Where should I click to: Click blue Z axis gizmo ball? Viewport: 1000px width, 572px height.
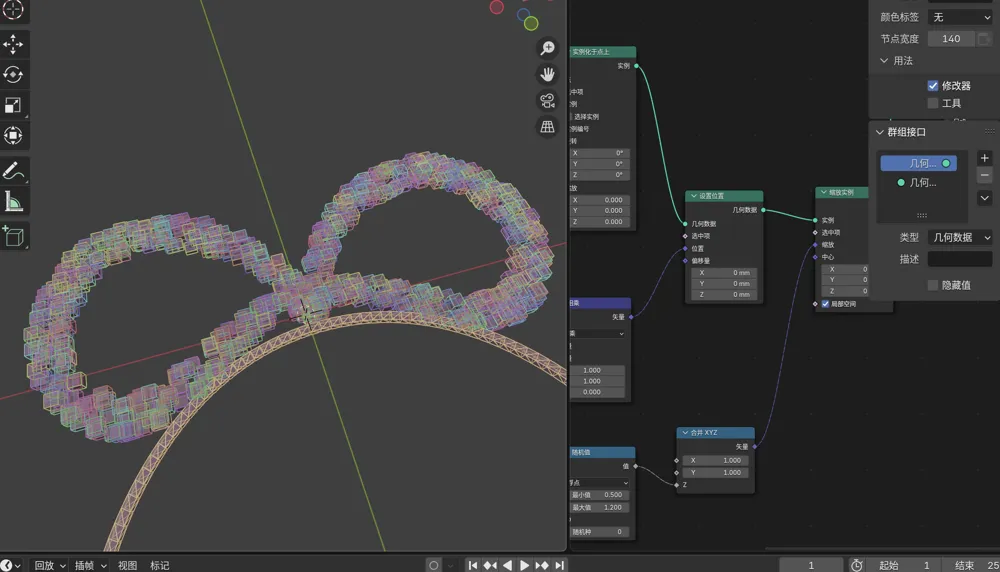(524, 14)
